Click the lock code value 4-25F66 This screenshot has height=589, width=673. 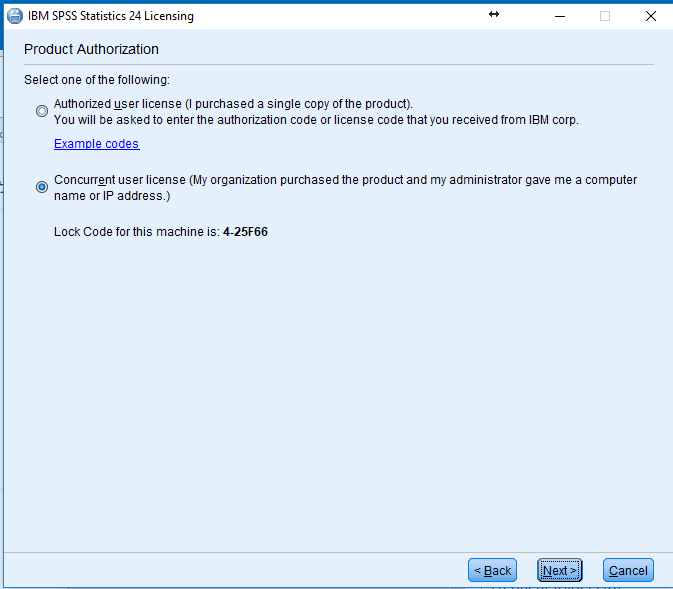pos(246,232)
